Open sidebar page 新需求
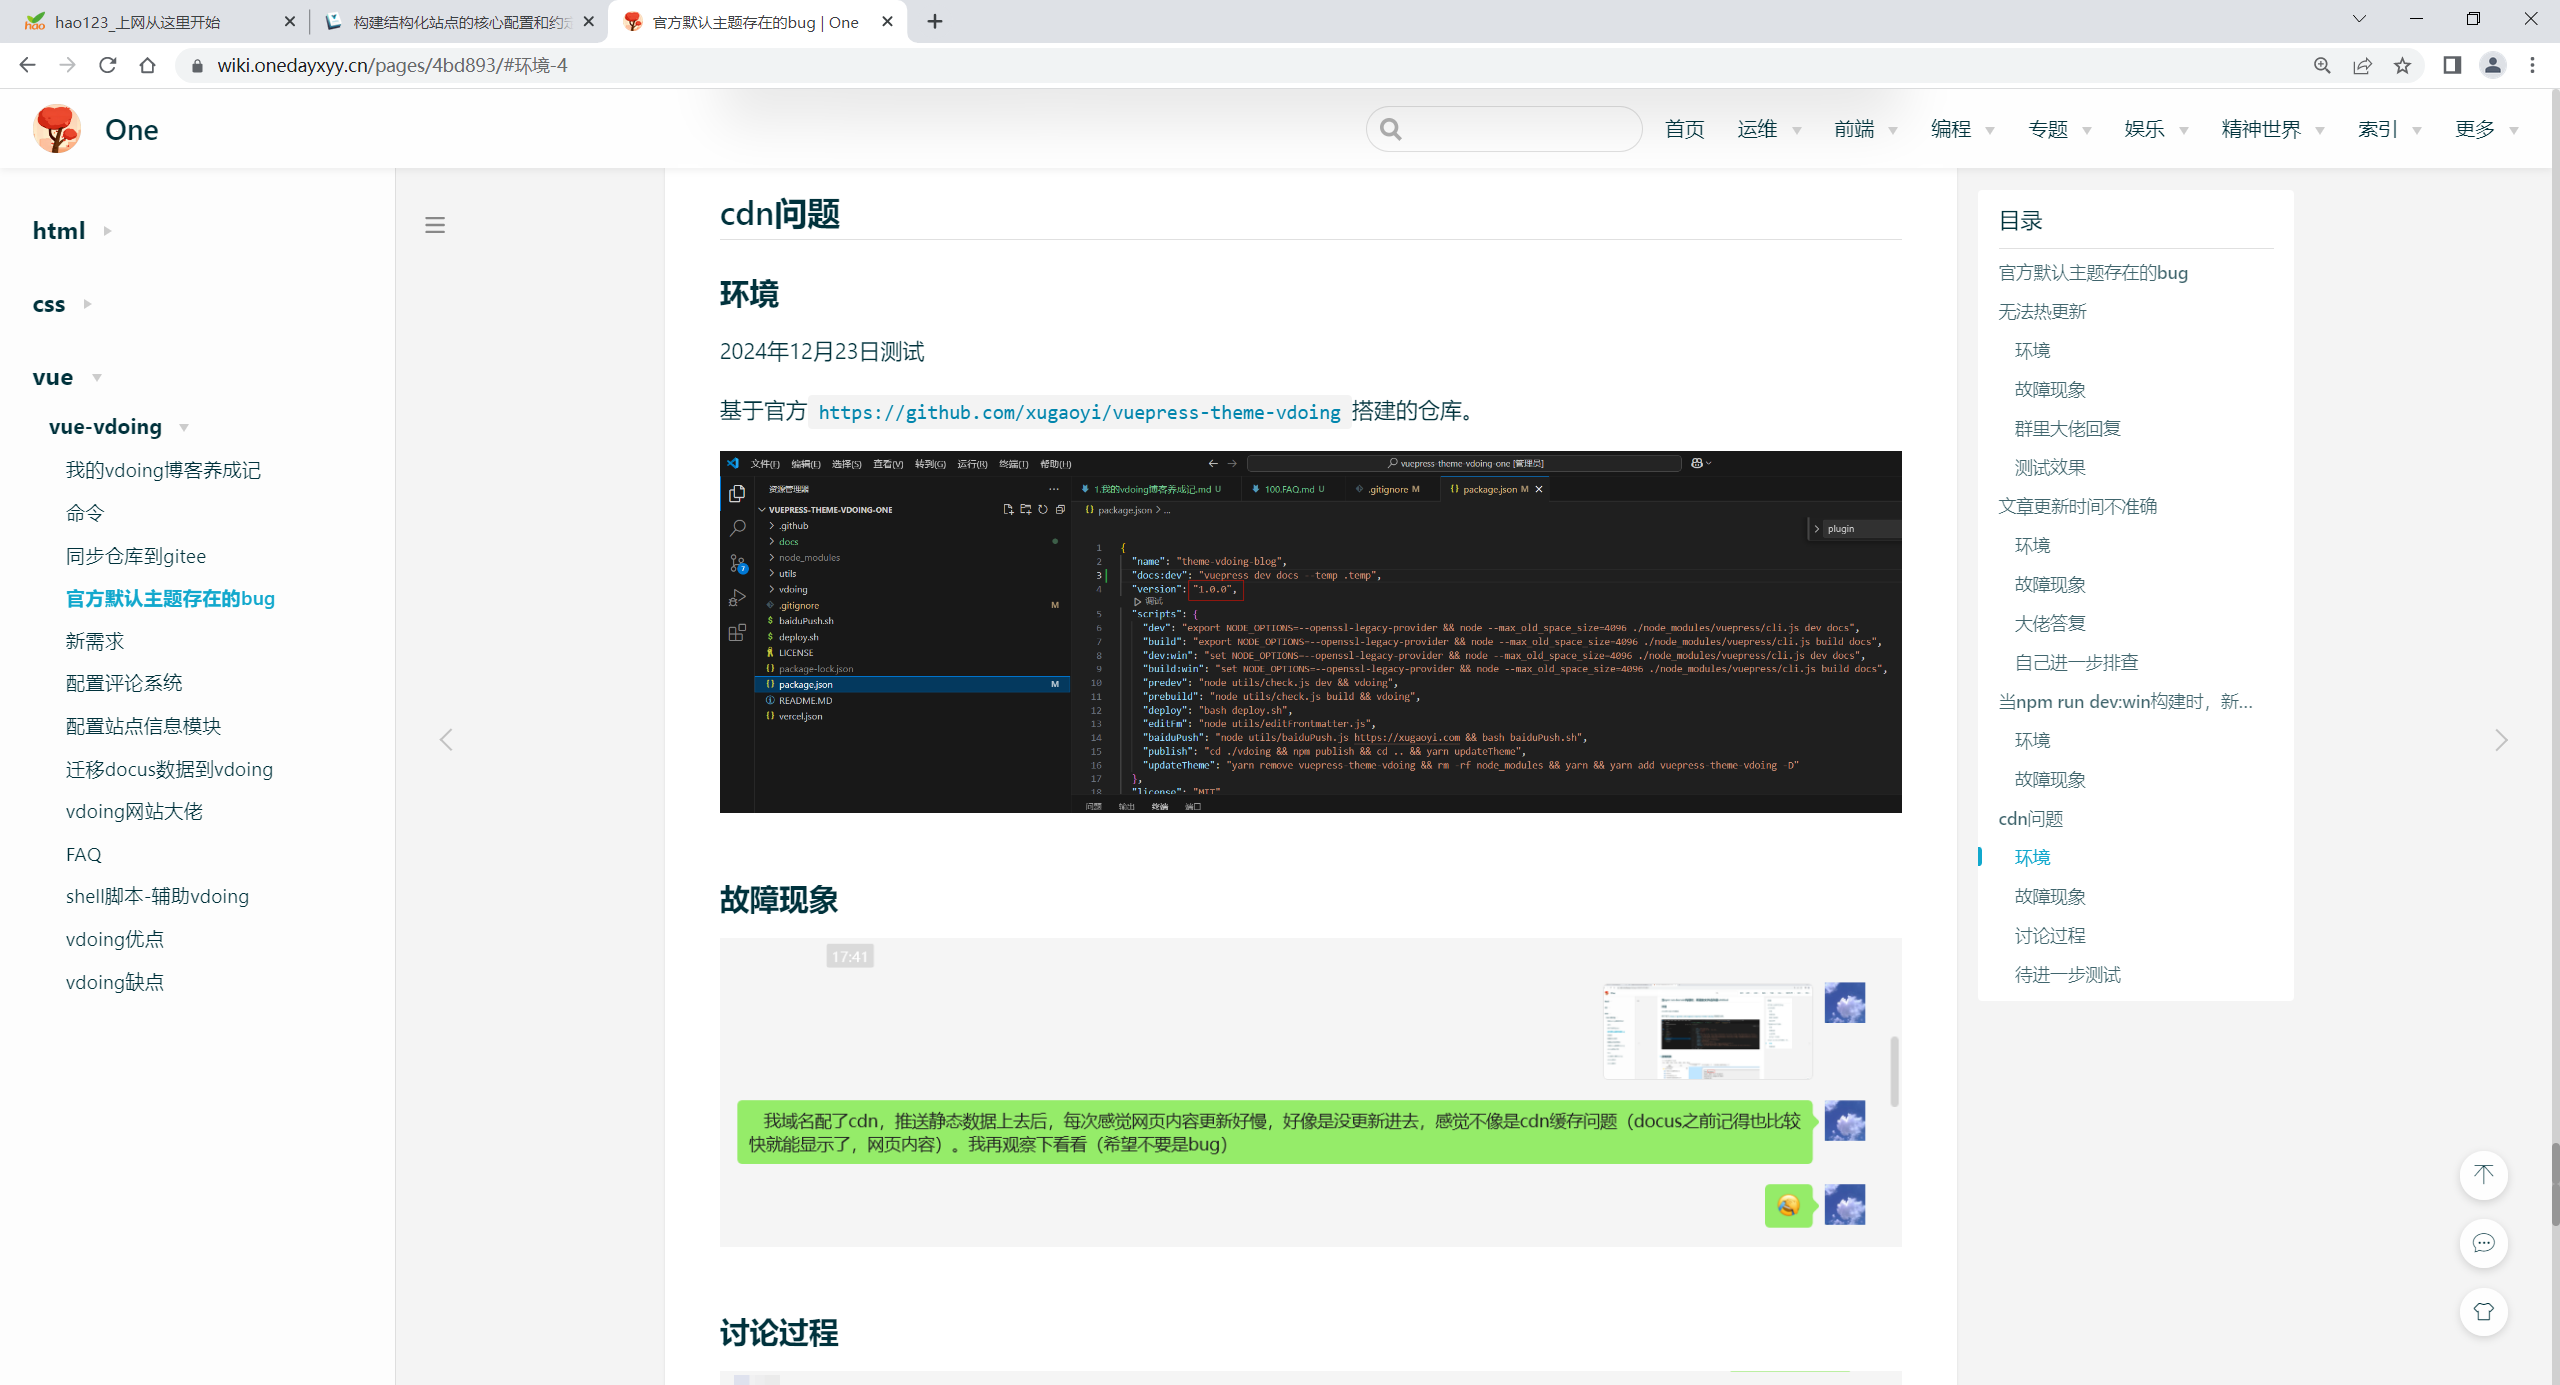The image size is (2560, 1385). [95, 641]
